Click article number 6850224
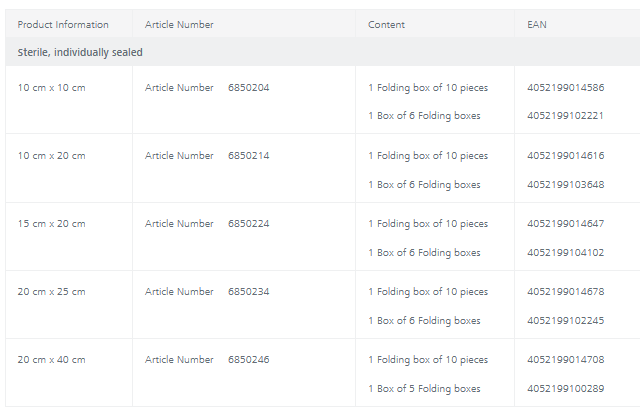The height and width of the screenshot is (420, 640). click(248, 224)
